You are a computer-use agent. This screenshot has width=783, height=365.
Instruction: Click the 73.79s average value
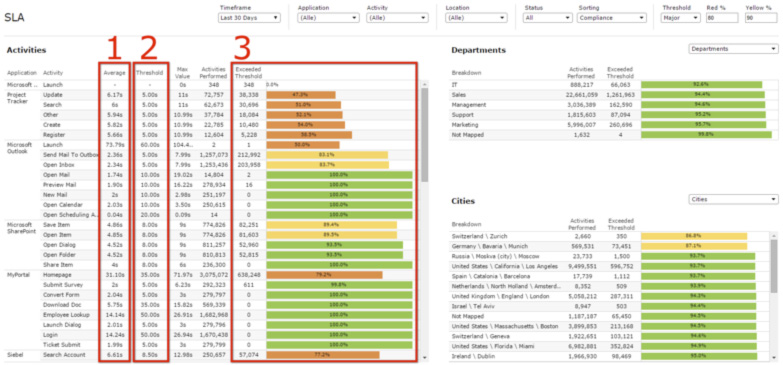[116, 145]
